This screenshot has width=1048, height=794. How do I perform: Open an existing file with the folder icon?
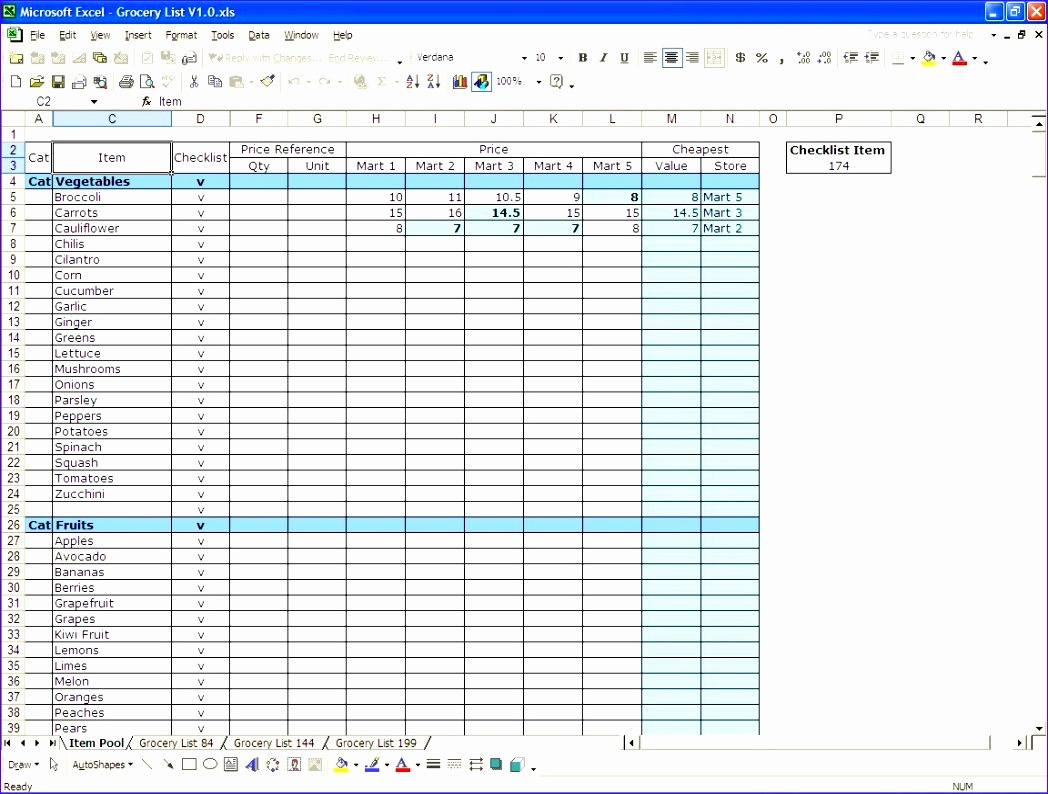pyautogui.click(x=37, y=82)
